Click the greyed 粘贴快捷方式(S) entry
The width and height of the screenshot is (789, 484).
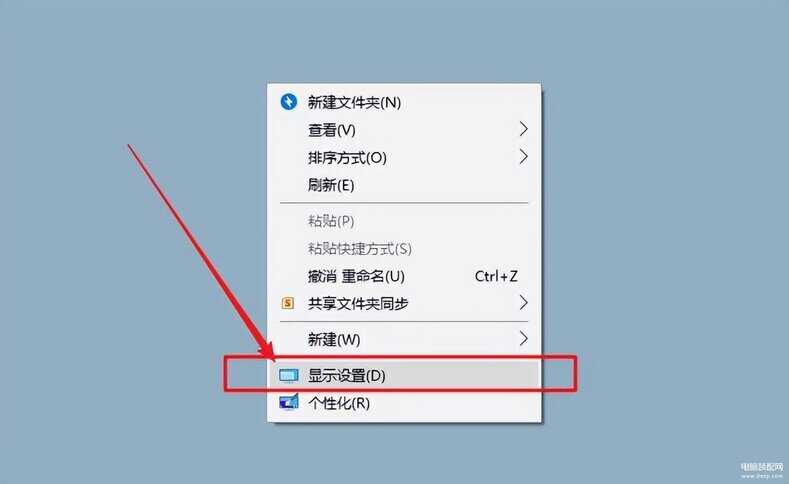tap(405, 249)
